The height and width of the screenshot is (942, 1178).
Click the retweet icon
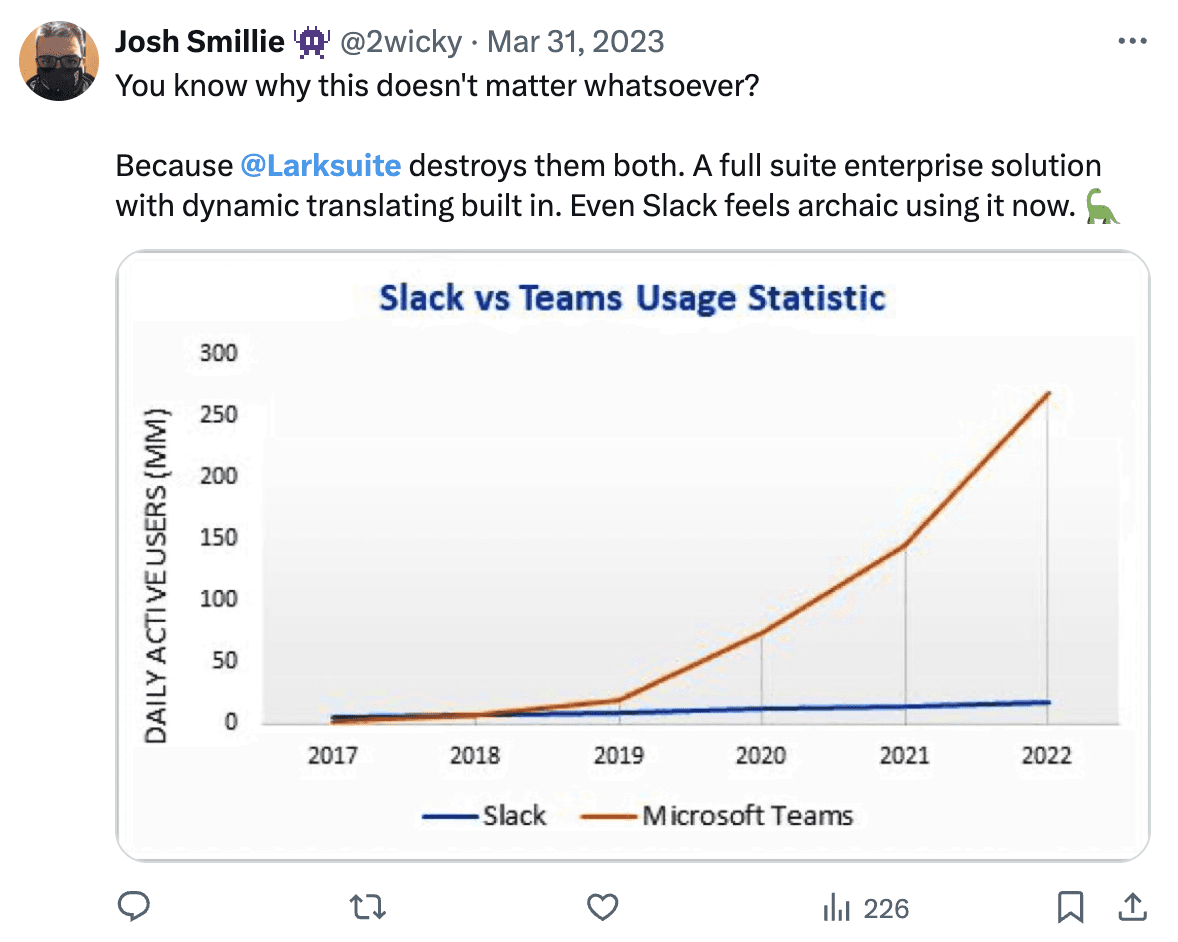(368, 907)
